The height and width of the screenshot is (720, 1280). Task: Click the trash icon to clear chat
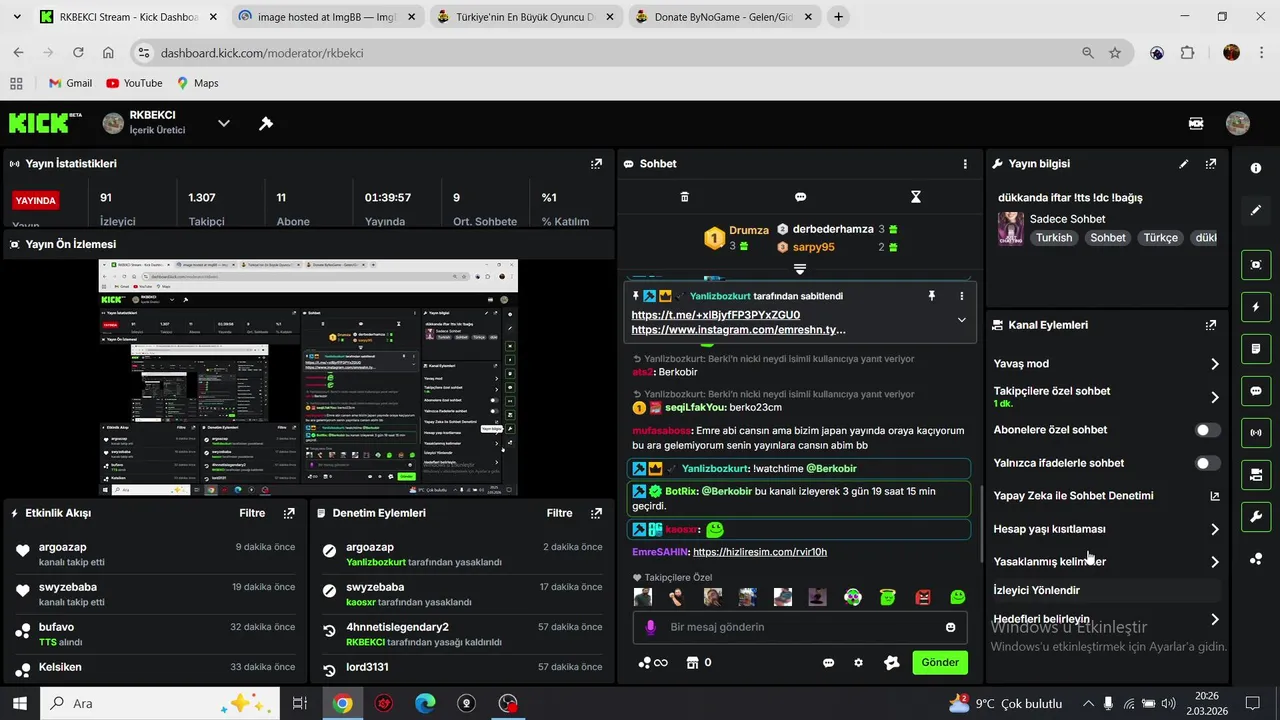click(x=685, y=197)
